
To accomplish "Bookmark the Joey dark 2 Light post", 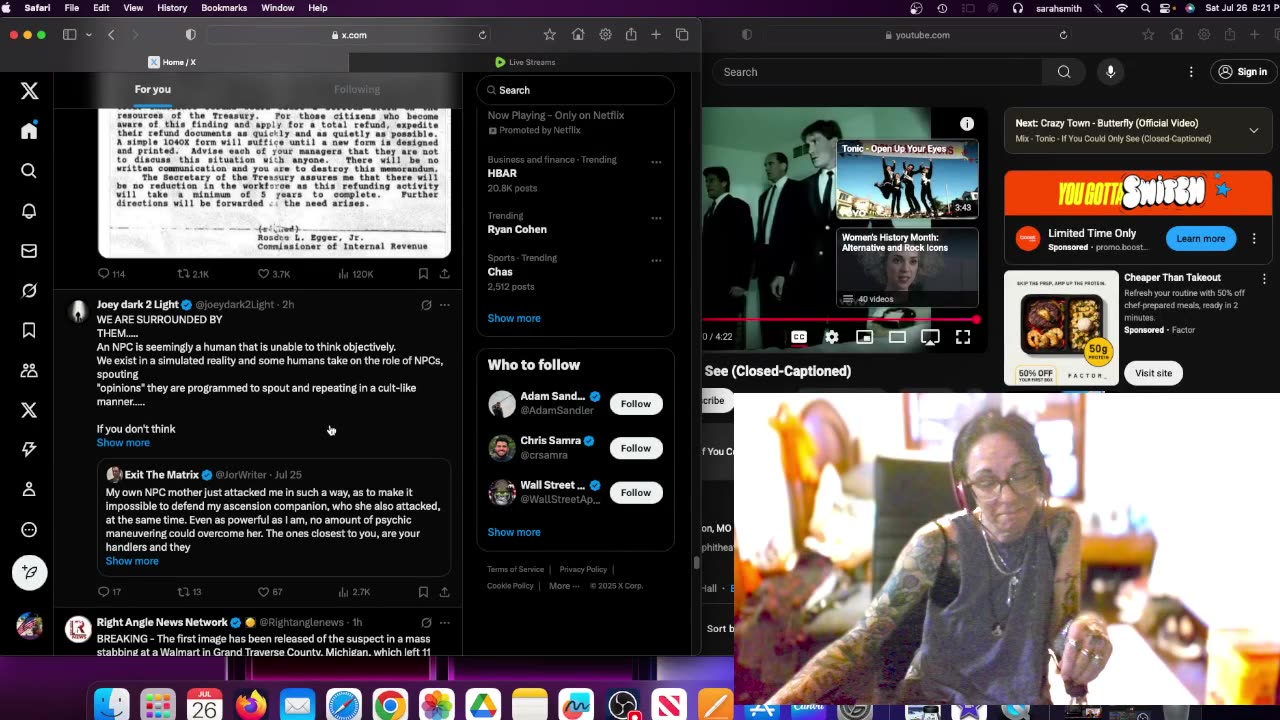I will pos(423,592).
